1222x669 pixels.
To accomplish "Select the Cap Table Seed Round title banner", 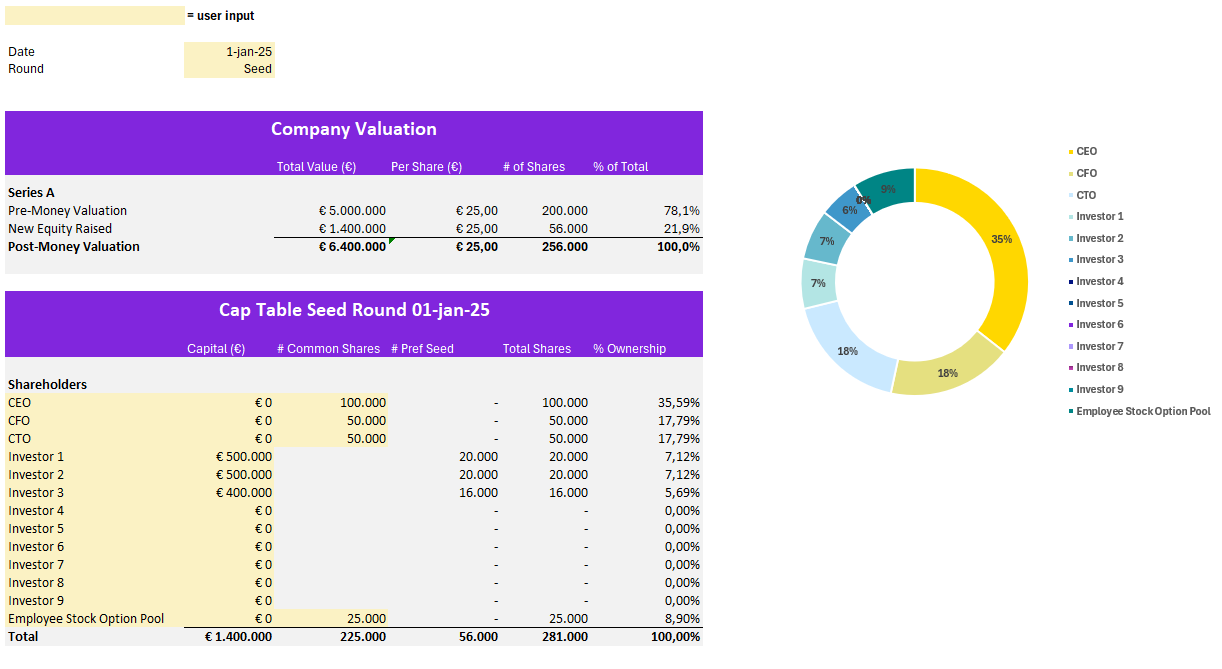I will 354,310.
